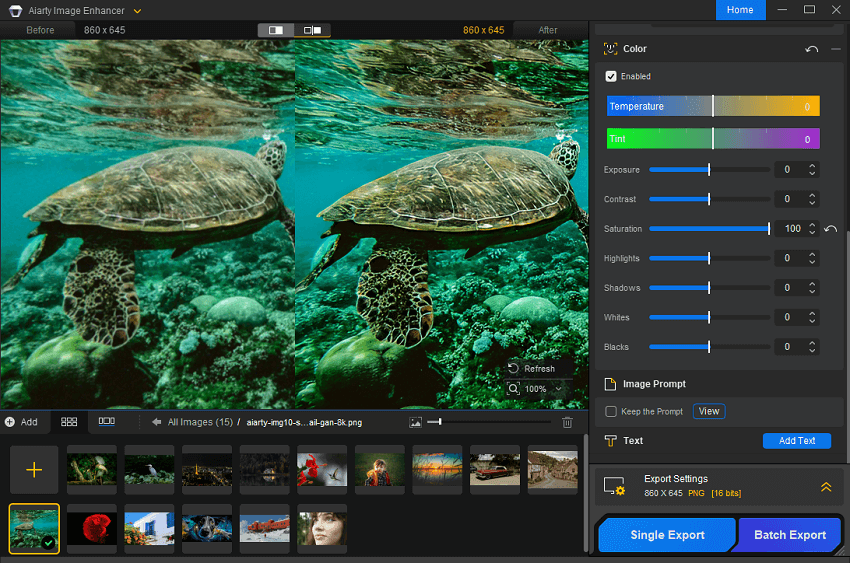Screen dimensions: 850x563
Task: Select the white heron thumbnail
Action: [149, 469]
